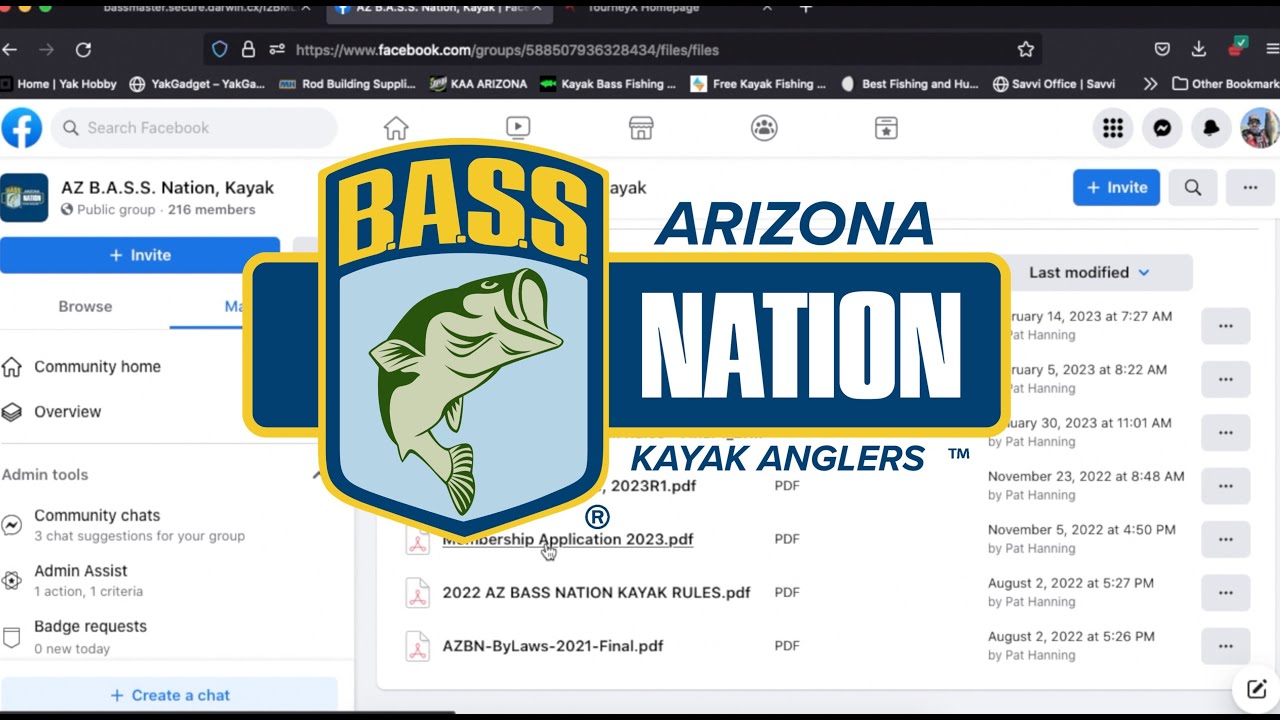Open Best Fishing and Hunting bookmark
Viewport: 1280px width, 720px height.
pyautogui.click(x=908, y=84)
